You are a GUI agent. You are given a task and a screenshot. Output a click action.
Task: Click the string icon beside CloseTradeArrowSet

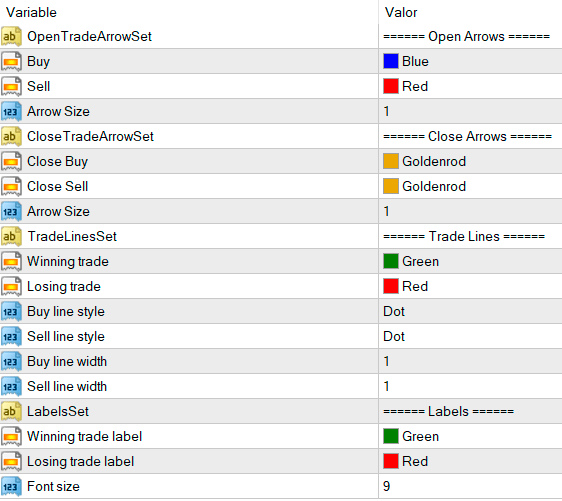coord(11,136)
